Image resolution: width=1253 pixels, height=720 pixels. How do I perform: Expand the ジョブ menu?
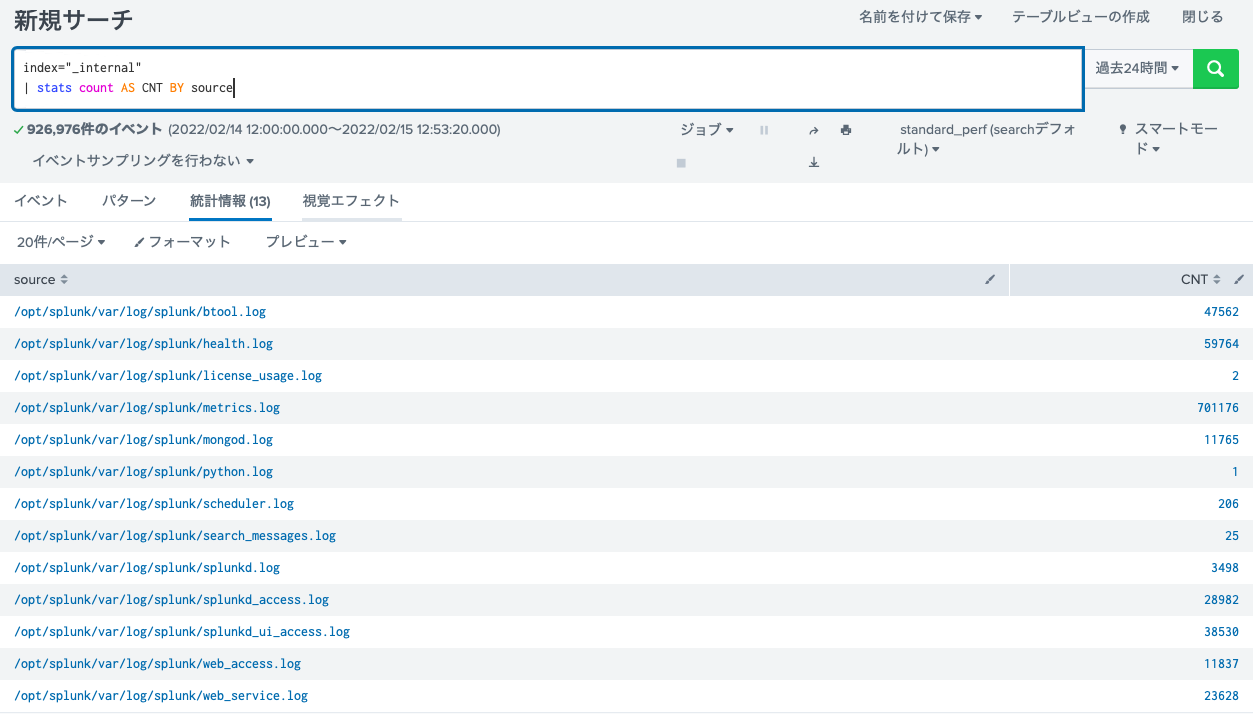707,130
